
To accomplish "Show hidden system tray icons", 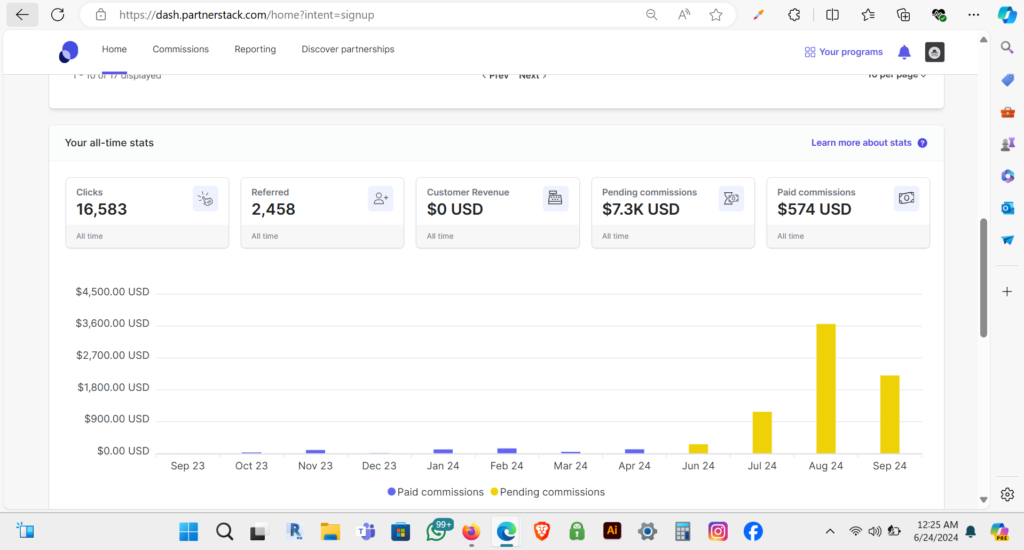I will [829, 531].
